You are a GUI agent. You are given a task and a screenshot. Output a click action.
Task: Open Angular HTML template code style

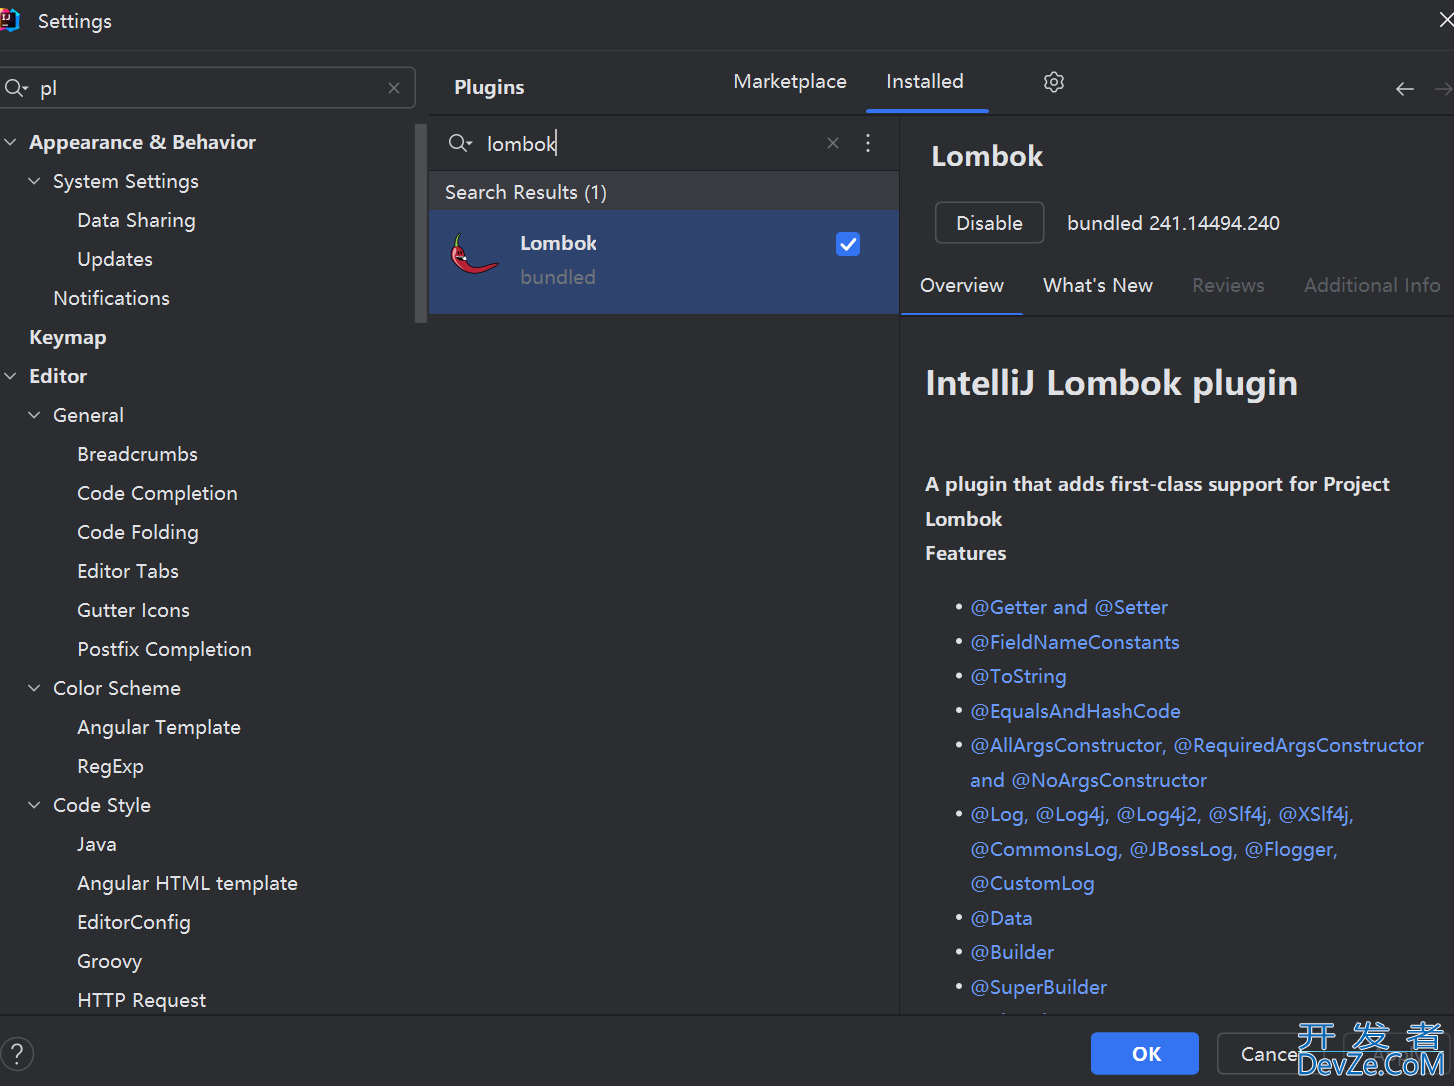tap(187, 883)
